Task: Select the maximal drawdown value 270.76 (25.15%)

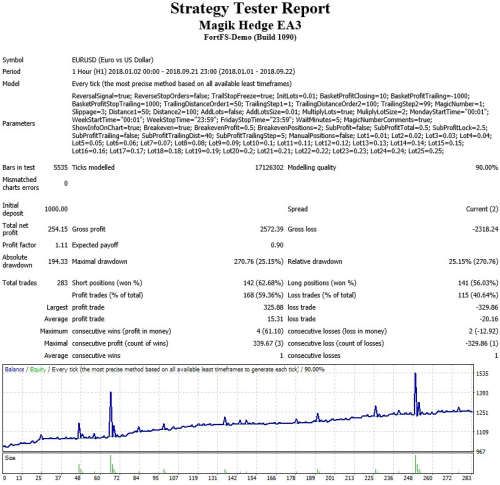Action: pos(258,262)
